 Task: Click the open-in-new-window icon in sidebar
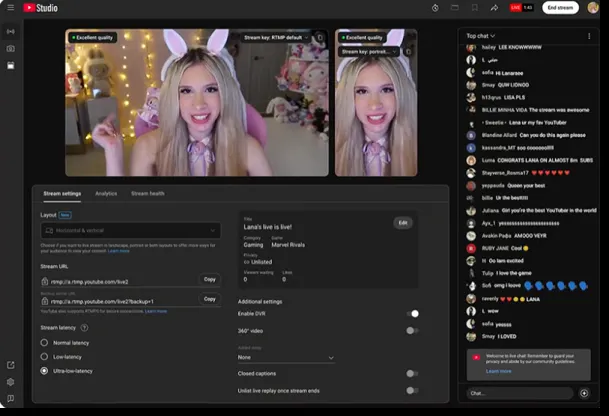10,365
